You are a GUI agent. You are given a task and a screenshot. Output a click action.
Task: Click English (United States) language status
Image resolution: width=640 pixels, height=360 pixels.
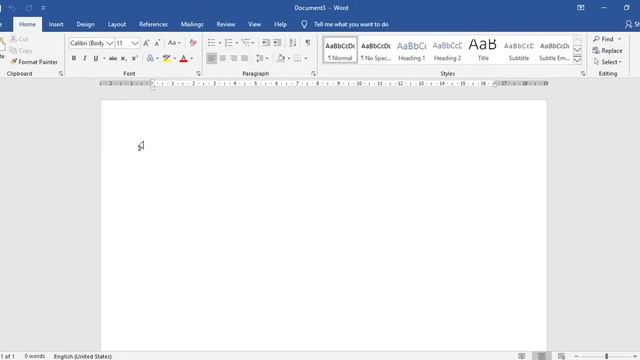(82, 356)
